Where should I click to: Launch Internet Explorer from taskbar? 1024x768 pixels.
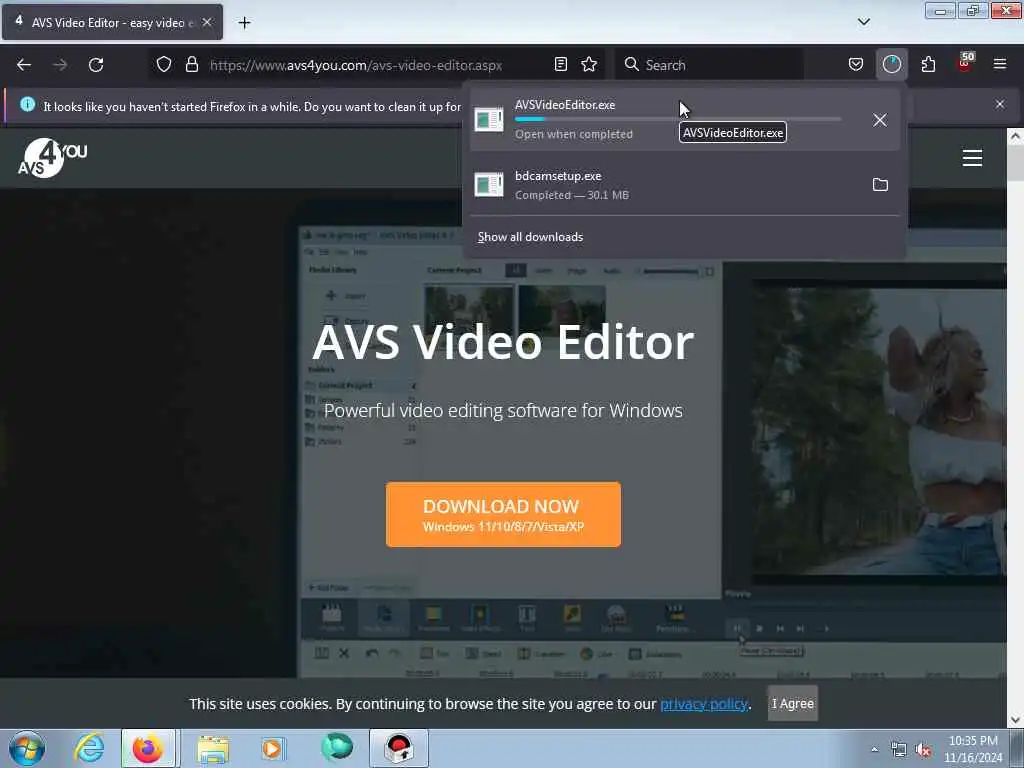point(89,748)
